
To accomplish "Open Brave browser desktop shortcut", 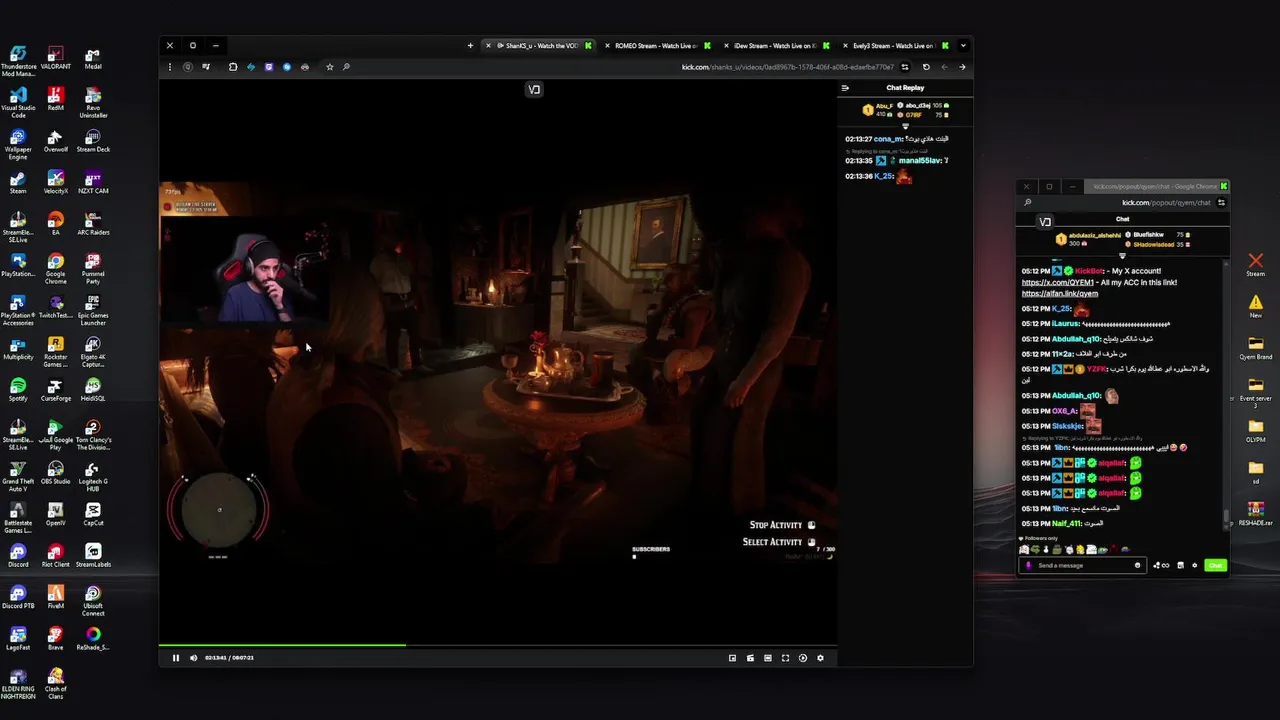I will [x=56, y=639].
